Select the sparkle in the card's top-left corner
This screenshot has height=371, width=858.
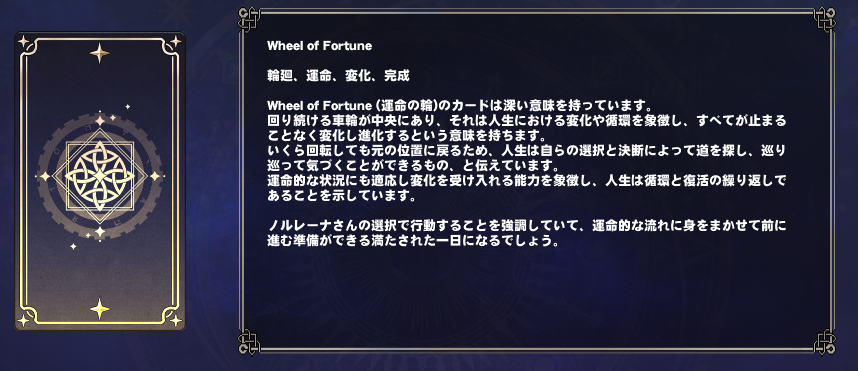point(24,42)
